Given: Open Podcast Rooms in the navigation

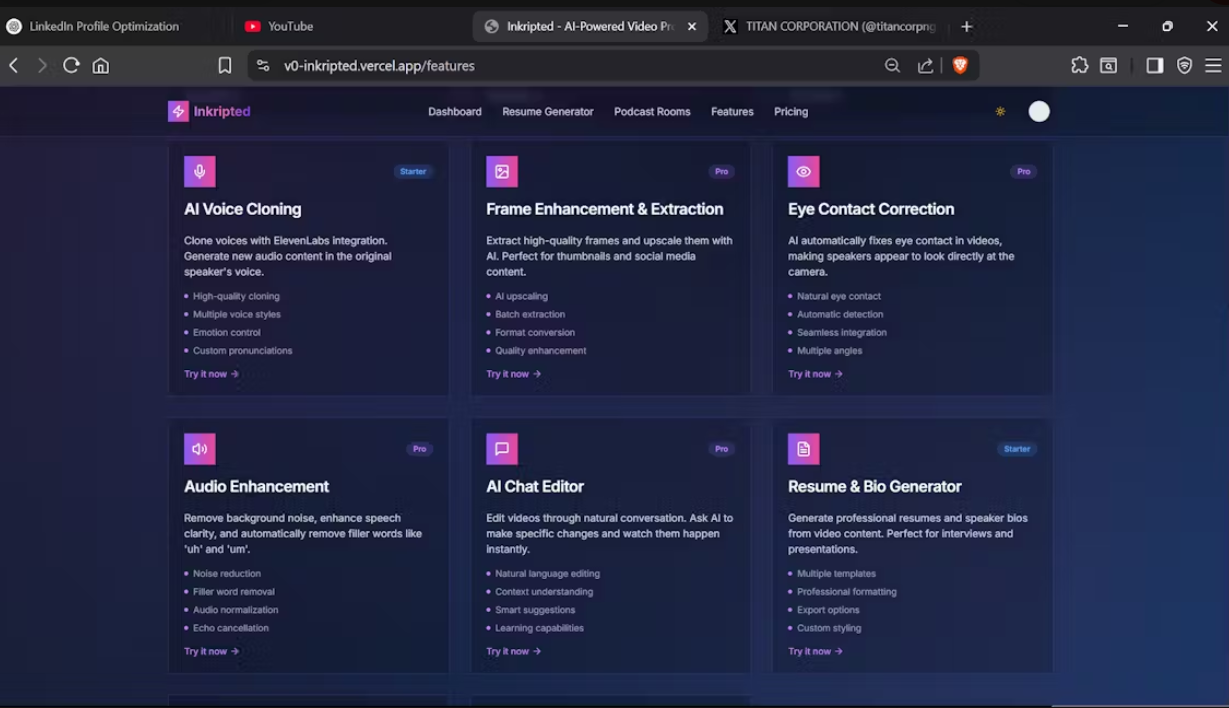Looking at the screenshot, I should (652, 112).
